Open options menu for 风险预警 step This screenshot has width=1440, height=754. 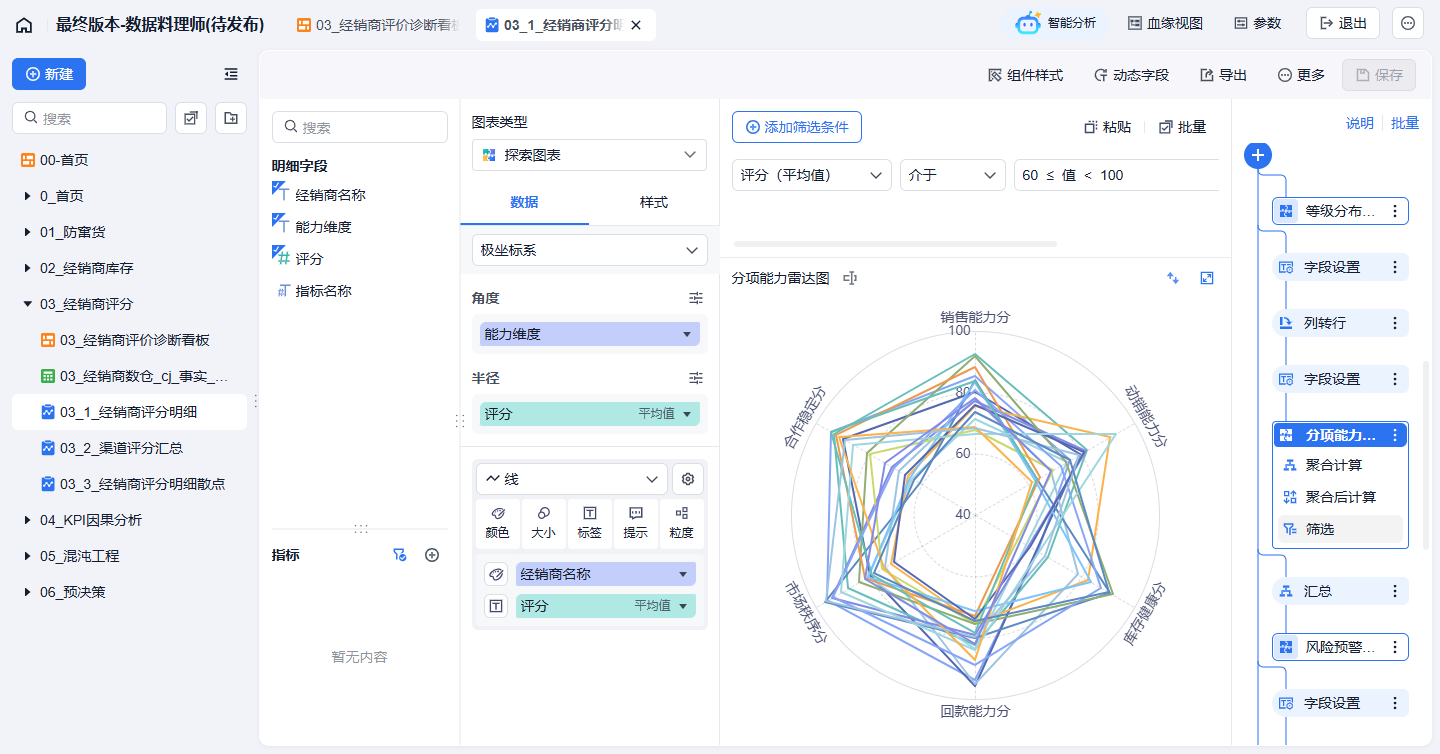pos(1395,647)
